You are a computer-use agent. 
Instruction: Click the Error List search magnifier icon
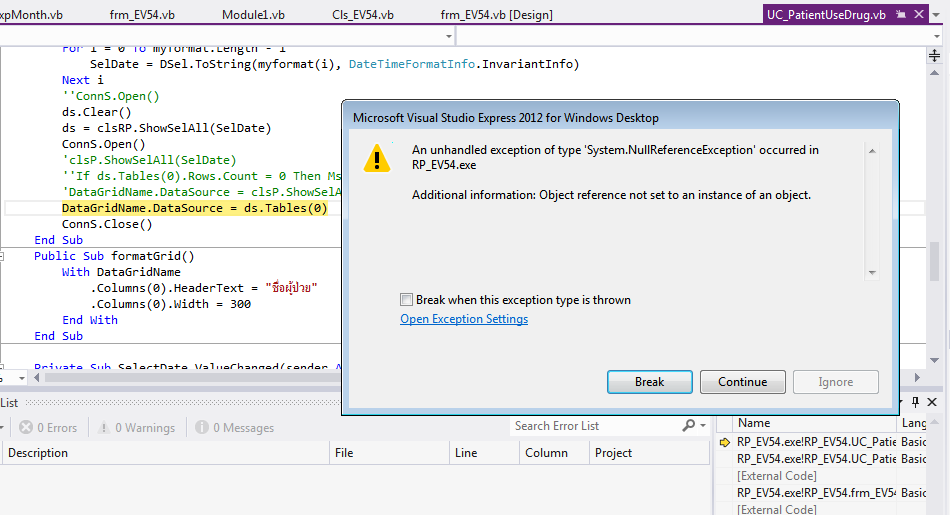[689, 426]
